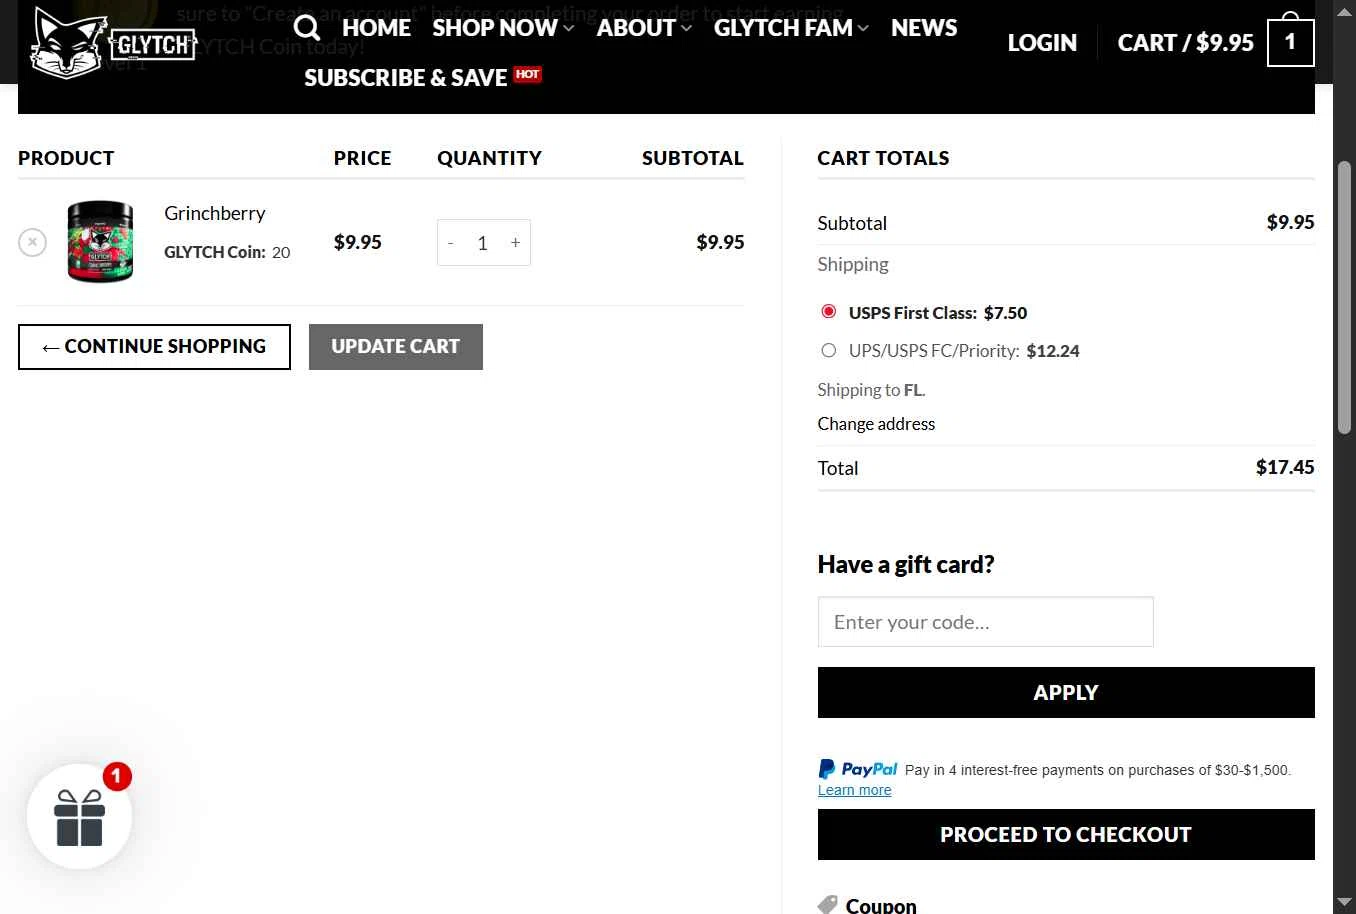Screen dimensions: 1356x914
Task: Click the coupon tag icon
Action: click(x=828, y=905)
